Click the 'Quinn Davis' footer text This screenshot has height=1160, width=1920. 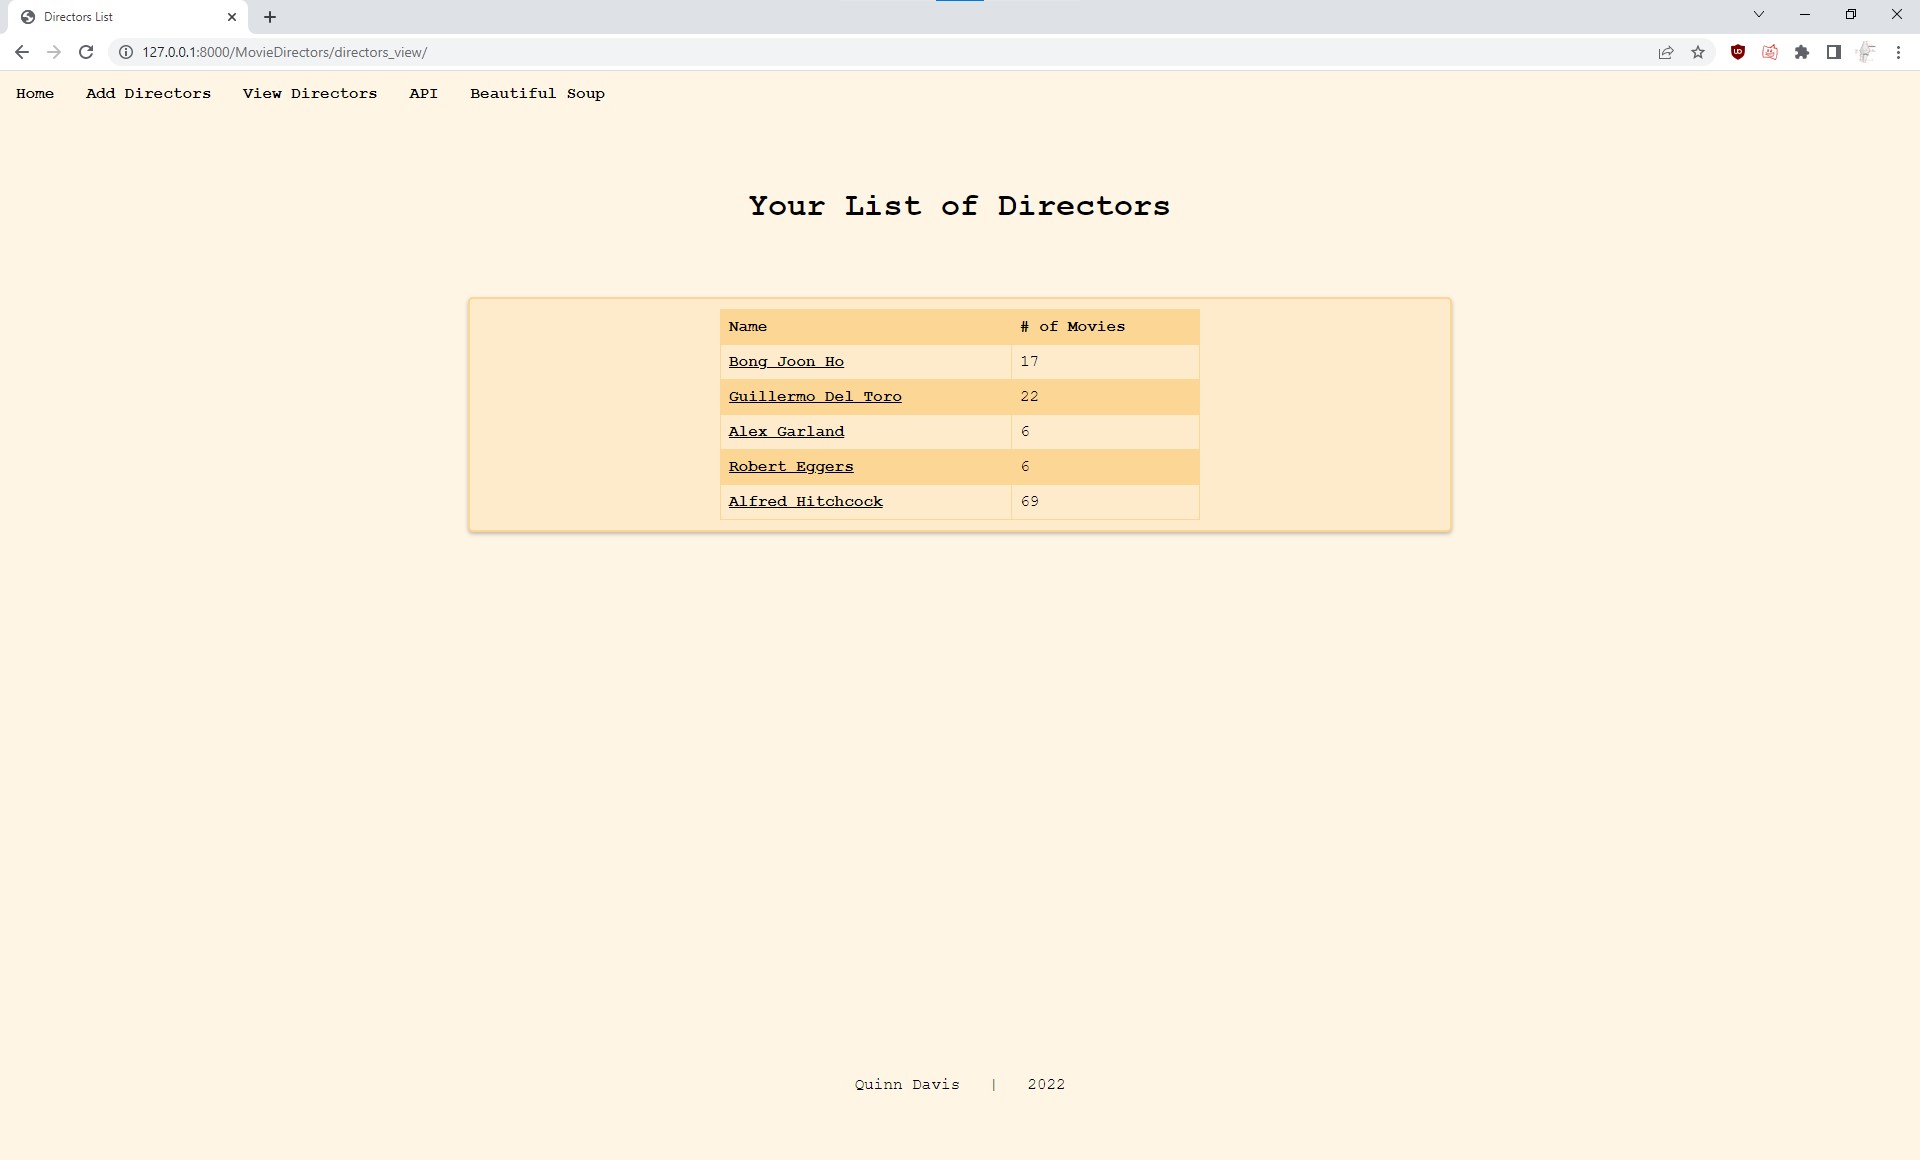point(907,1085)
